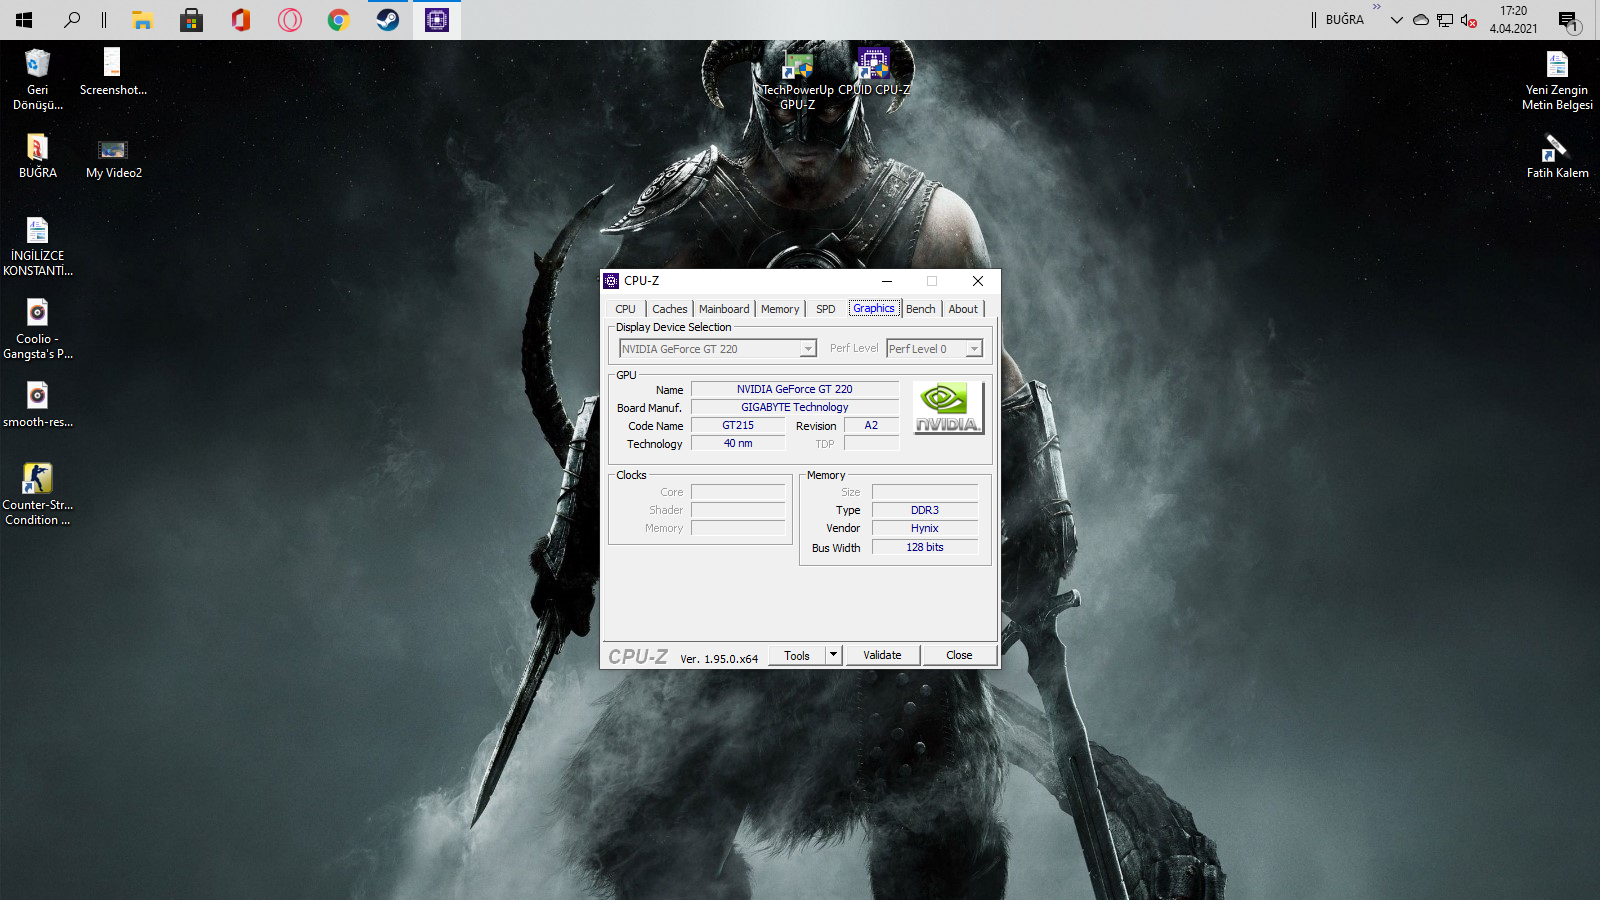The image size is (1600, 900).
Task: Select Fatih Kalem desktop shortcut
Action: [1557, 156]
